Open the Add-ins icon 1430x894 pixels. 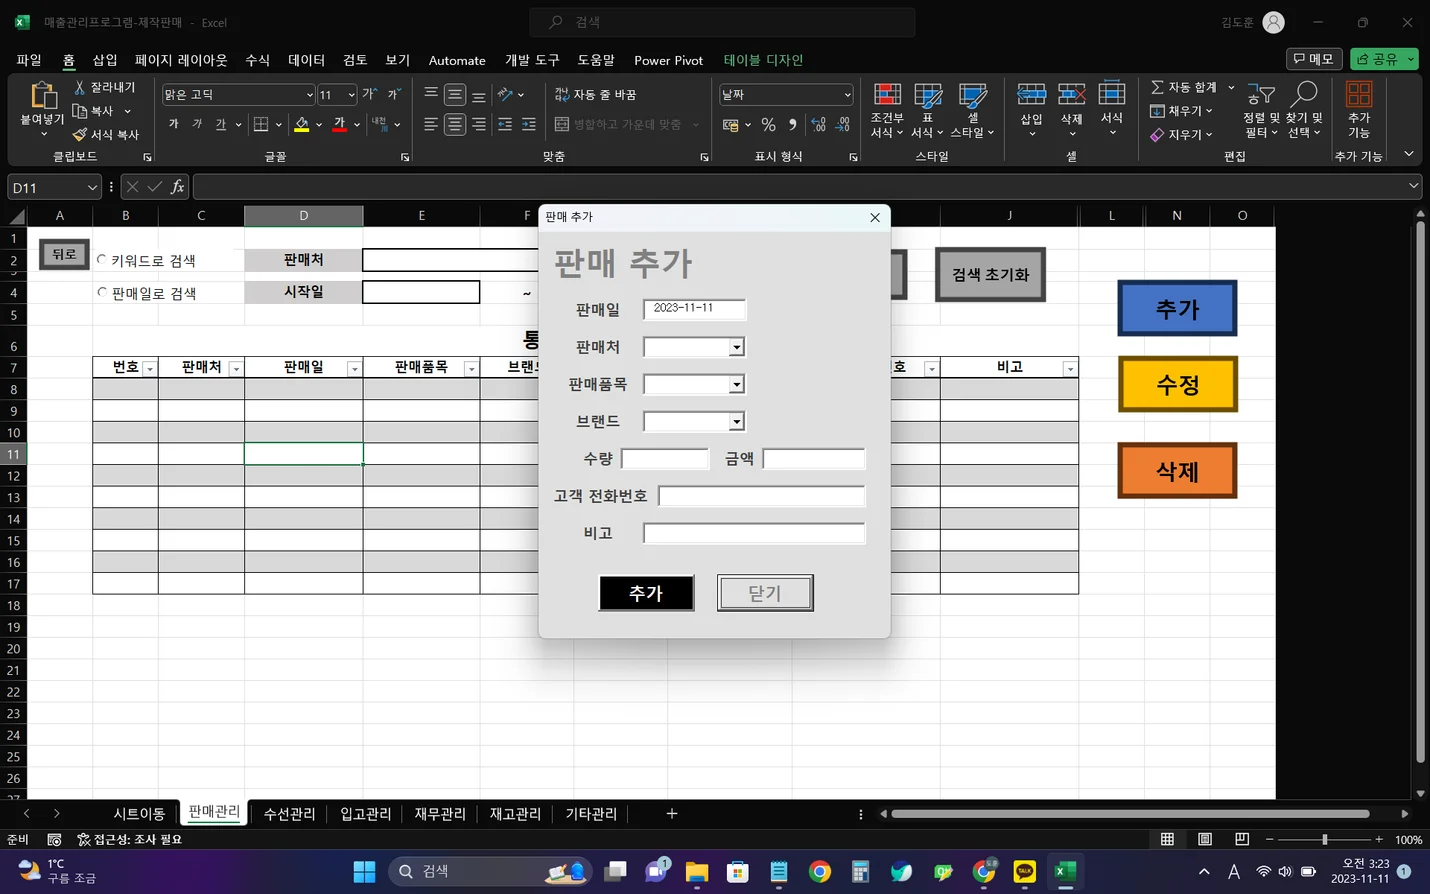click(x=1359, y=95)
